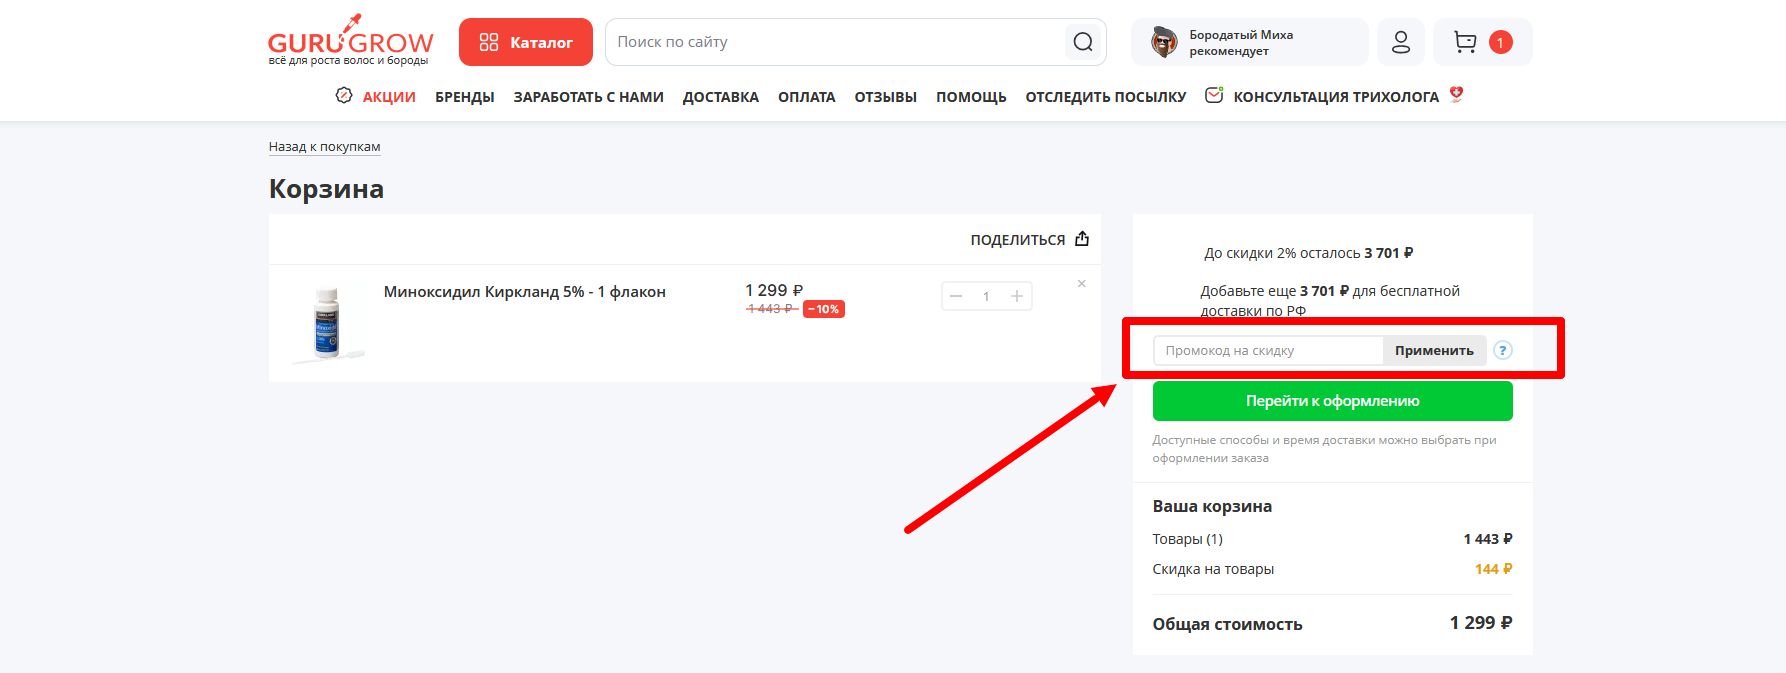Open the Каталог catalog button
The width and height of the screenshot is (1786, 673).
click(x=526, y=42)
